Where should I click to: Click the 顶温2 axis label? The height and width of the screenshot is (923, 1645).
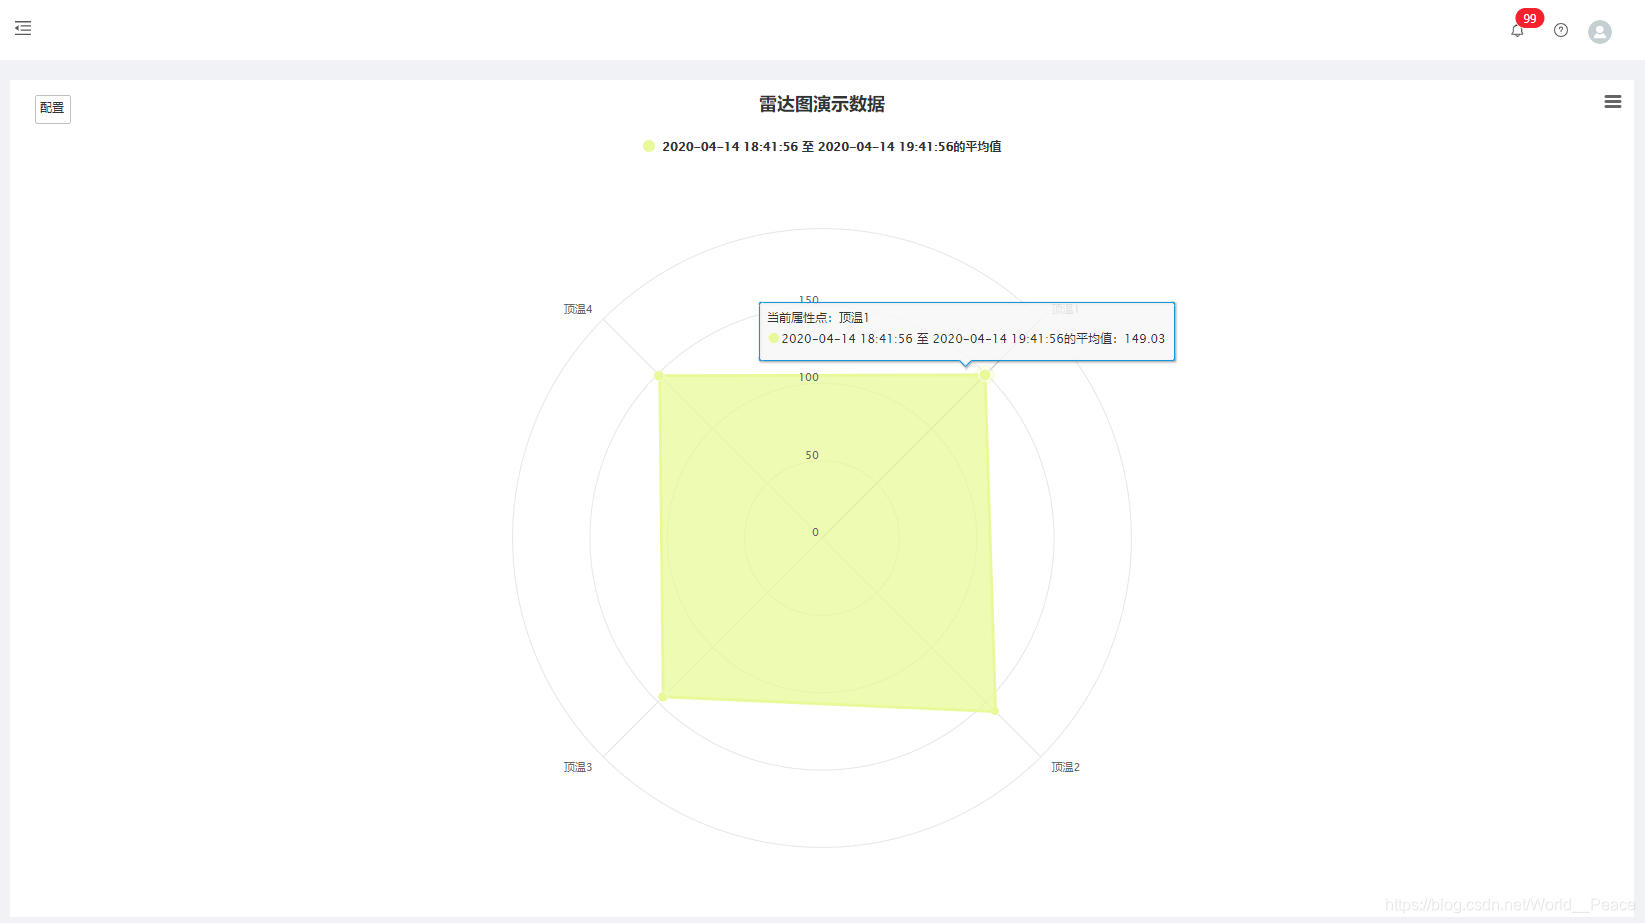click(1065, 767)
